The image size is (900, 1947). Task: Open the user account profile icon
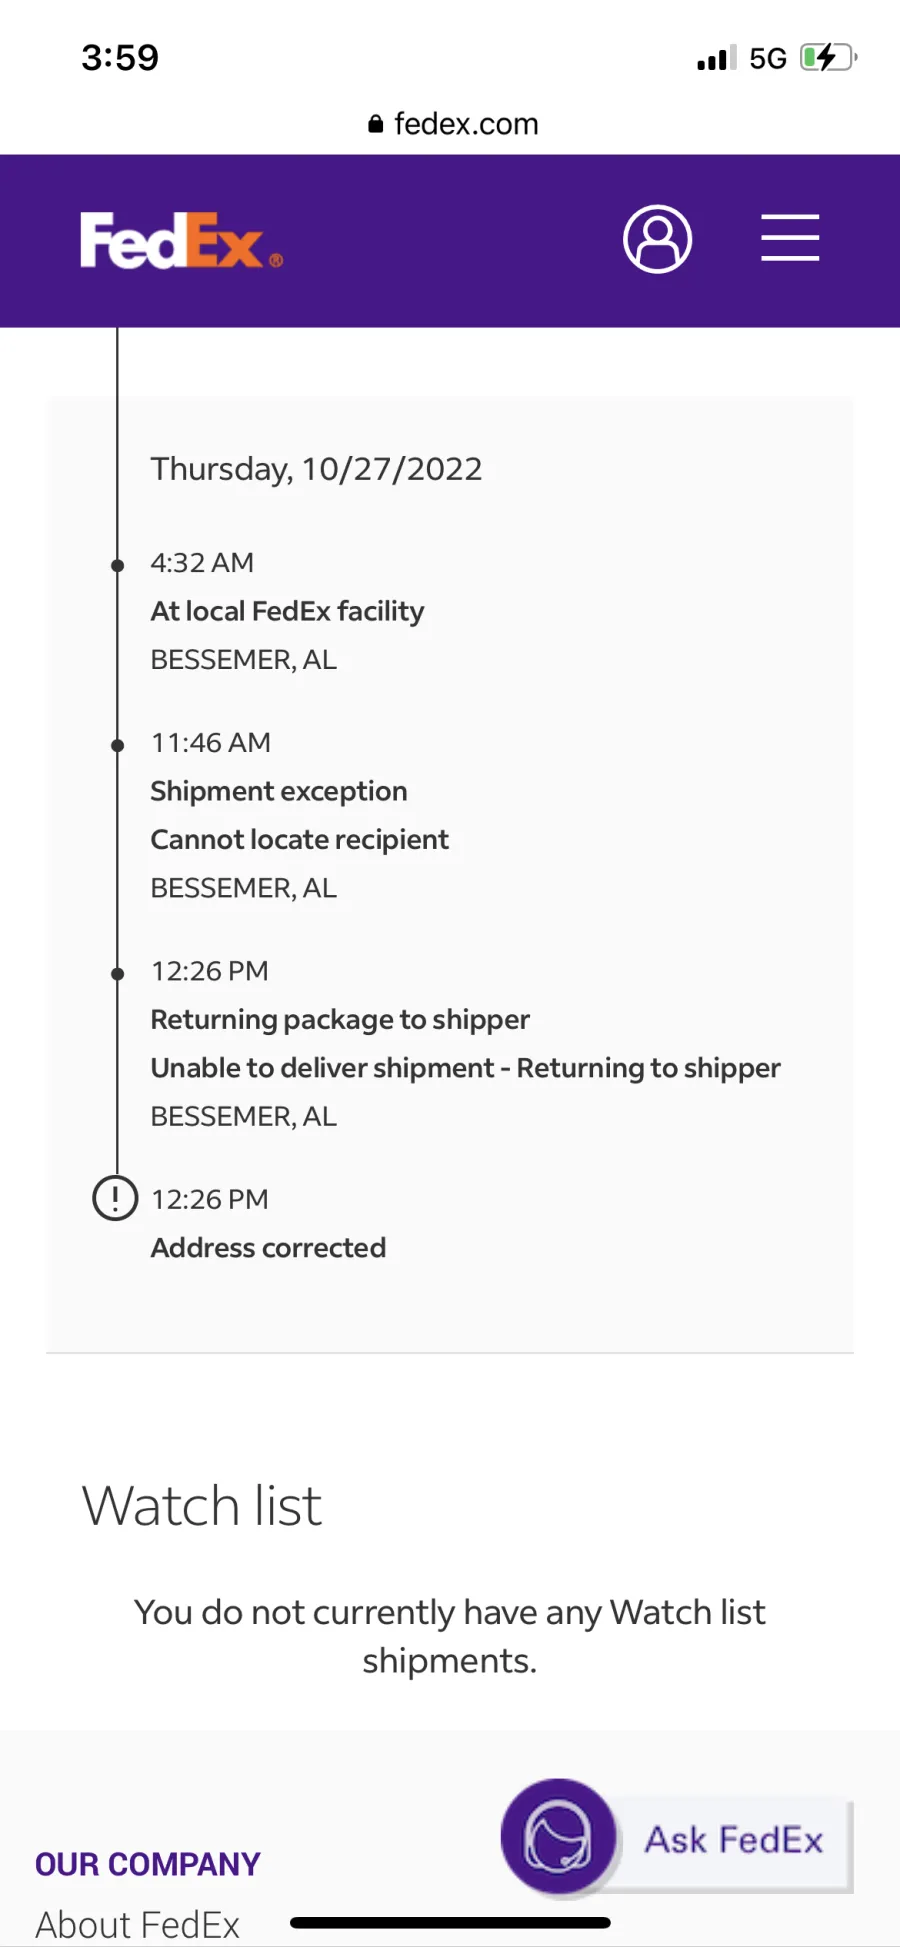click(657, 240)
